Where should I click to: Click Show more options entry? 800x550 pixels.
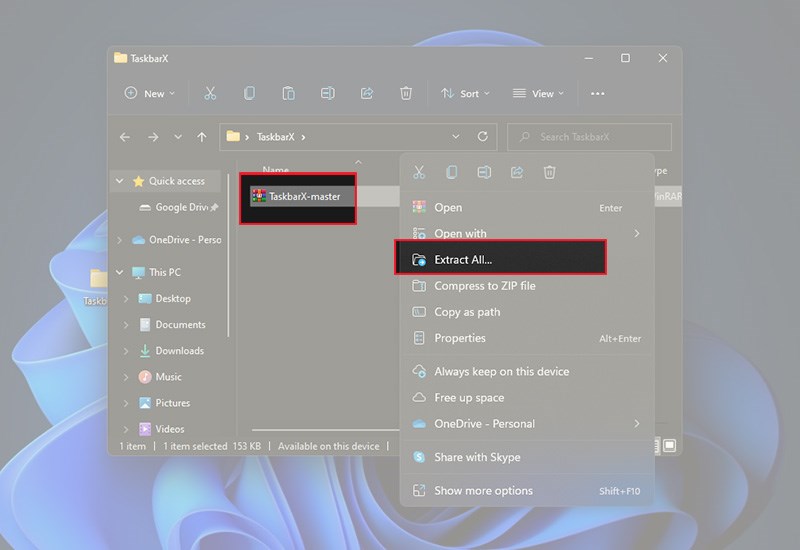point(483,491)
